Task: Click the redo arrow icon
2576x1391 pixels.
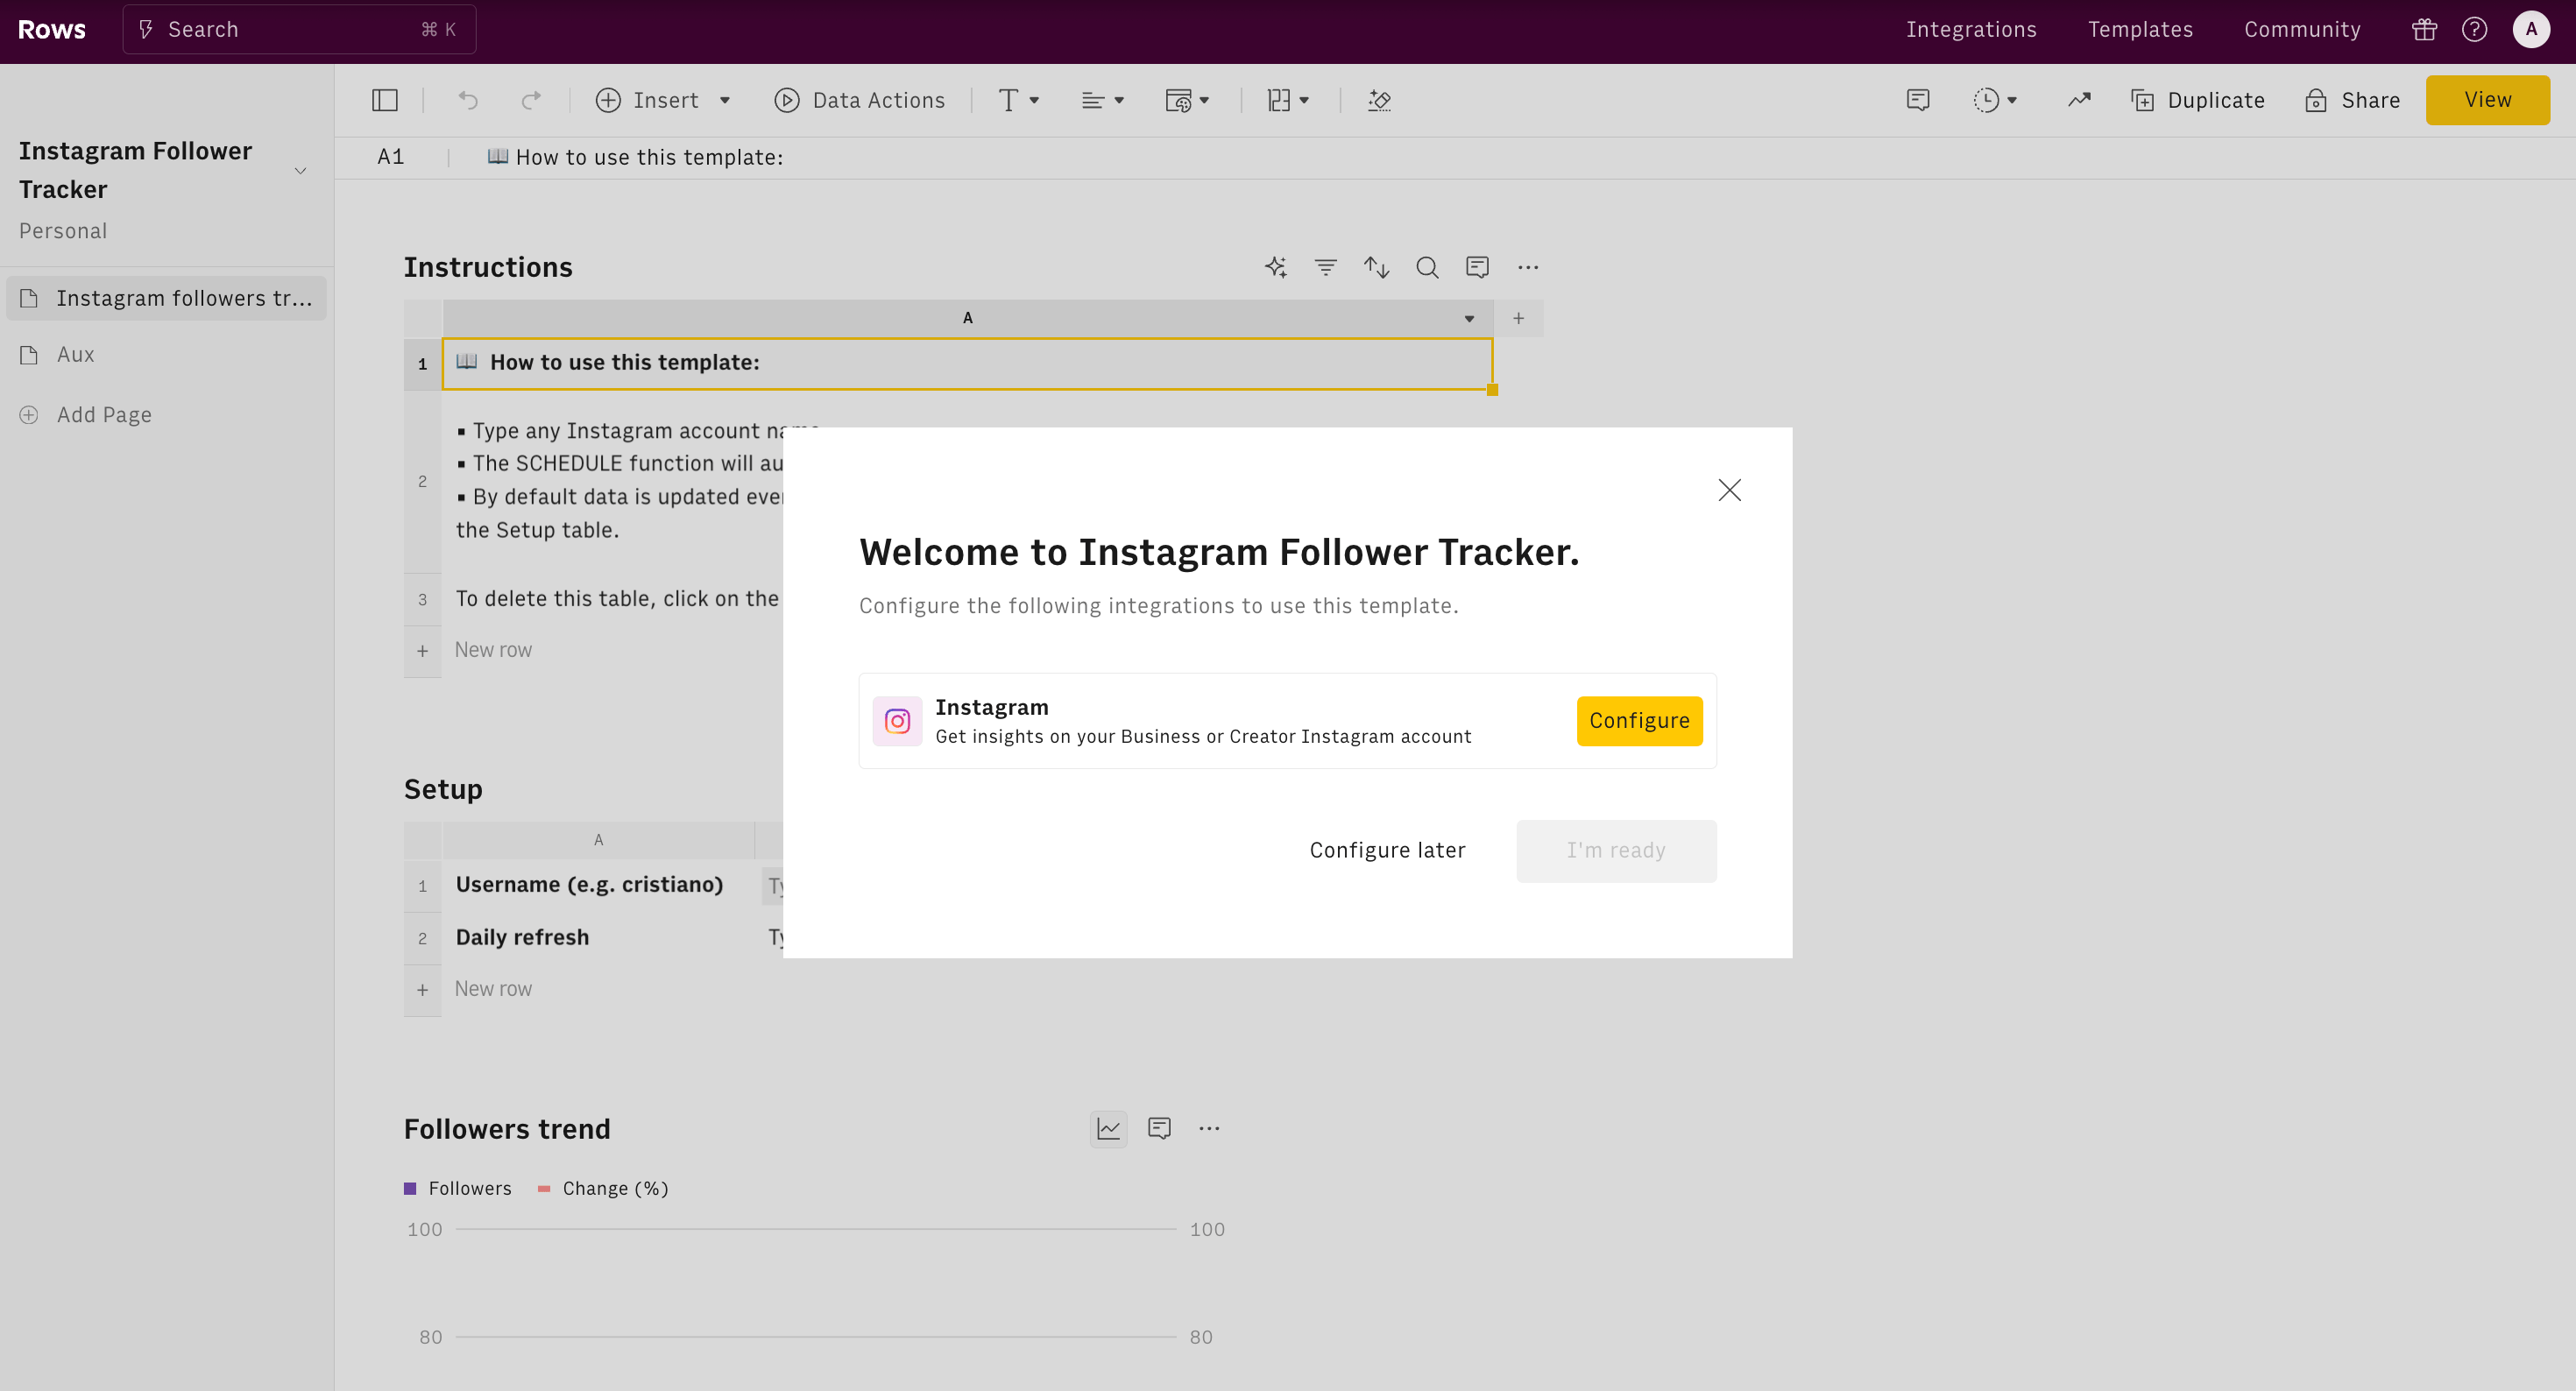Action: pyautogui.click(x=531, y=99)
